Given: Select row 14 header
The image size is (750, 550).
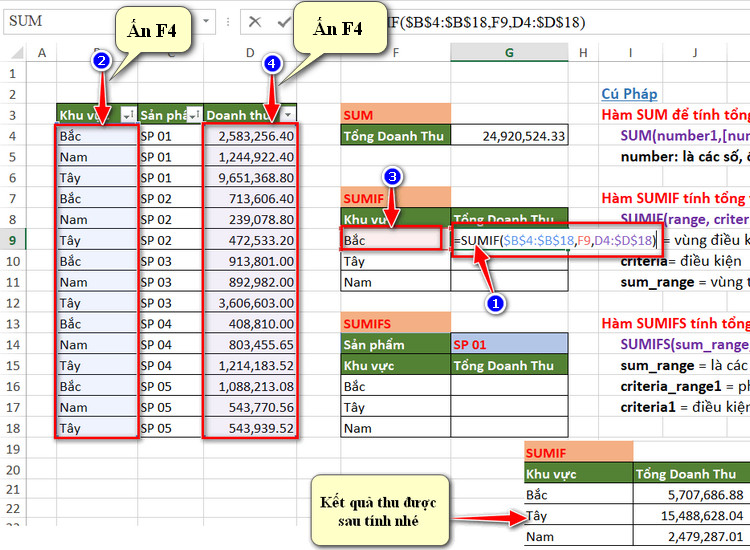Looking at the screenshot, I should [x=12, y=344].
